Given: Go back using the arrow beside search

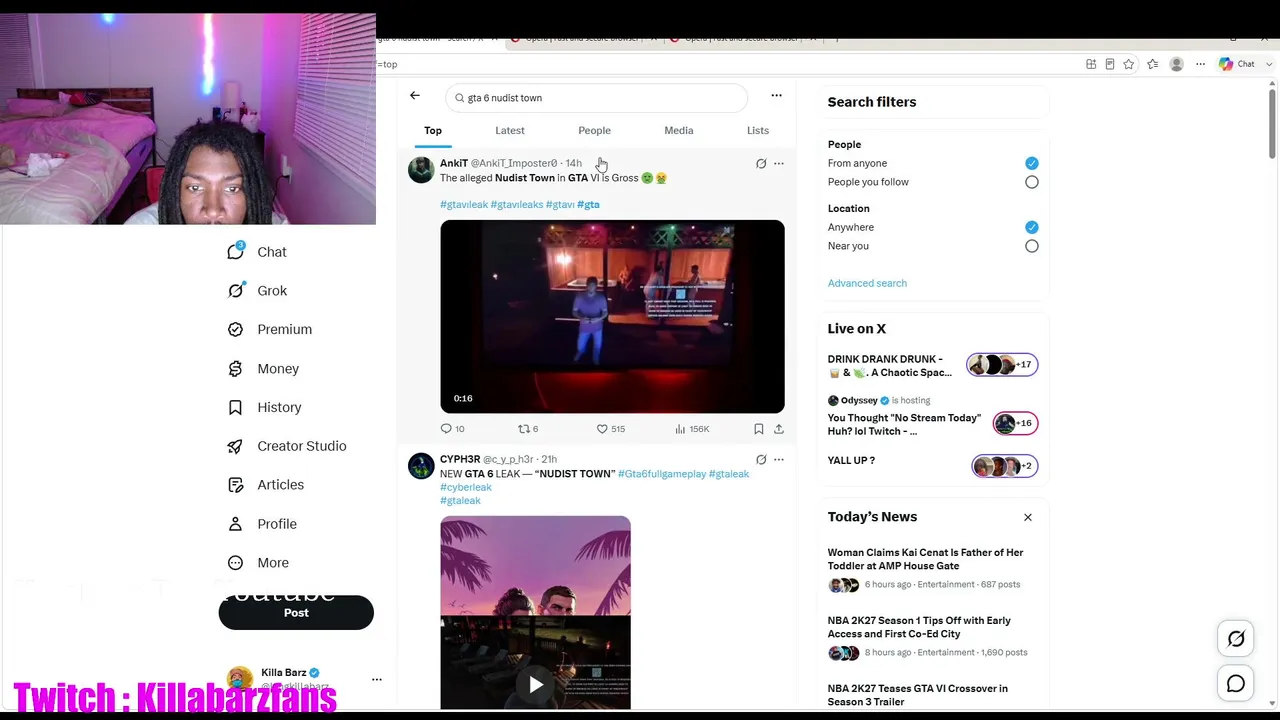Looking at the screenshot, I should 415,96.
